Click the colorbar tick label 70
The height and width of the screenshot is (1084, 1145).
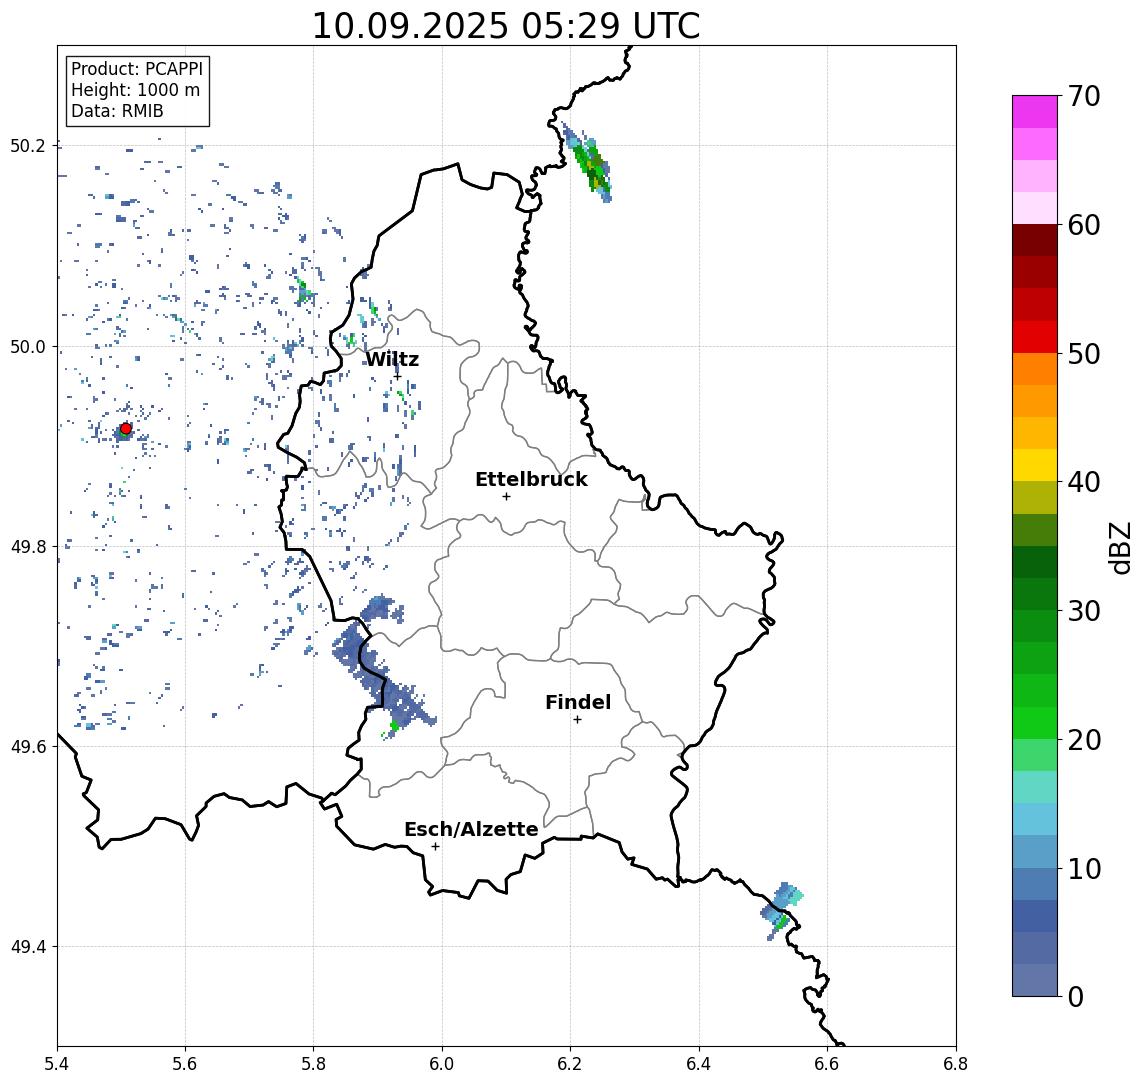1084,96
